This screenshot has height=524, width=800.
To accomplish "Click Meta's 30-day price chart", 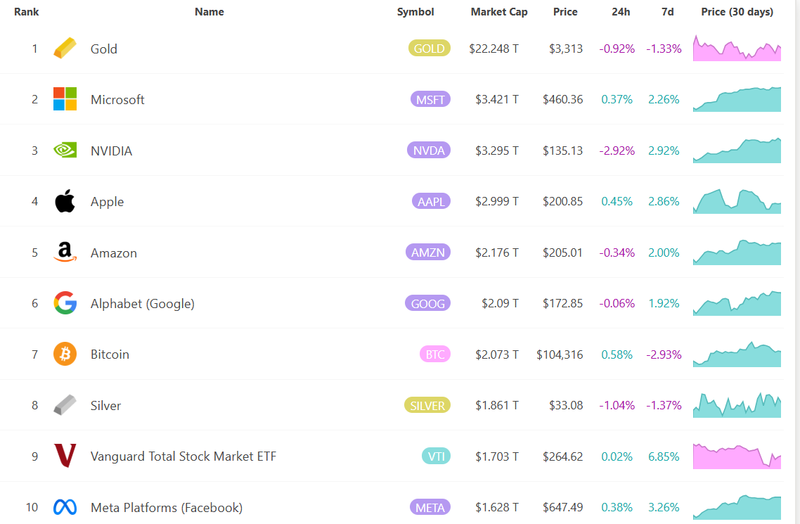I will (737, 507).
